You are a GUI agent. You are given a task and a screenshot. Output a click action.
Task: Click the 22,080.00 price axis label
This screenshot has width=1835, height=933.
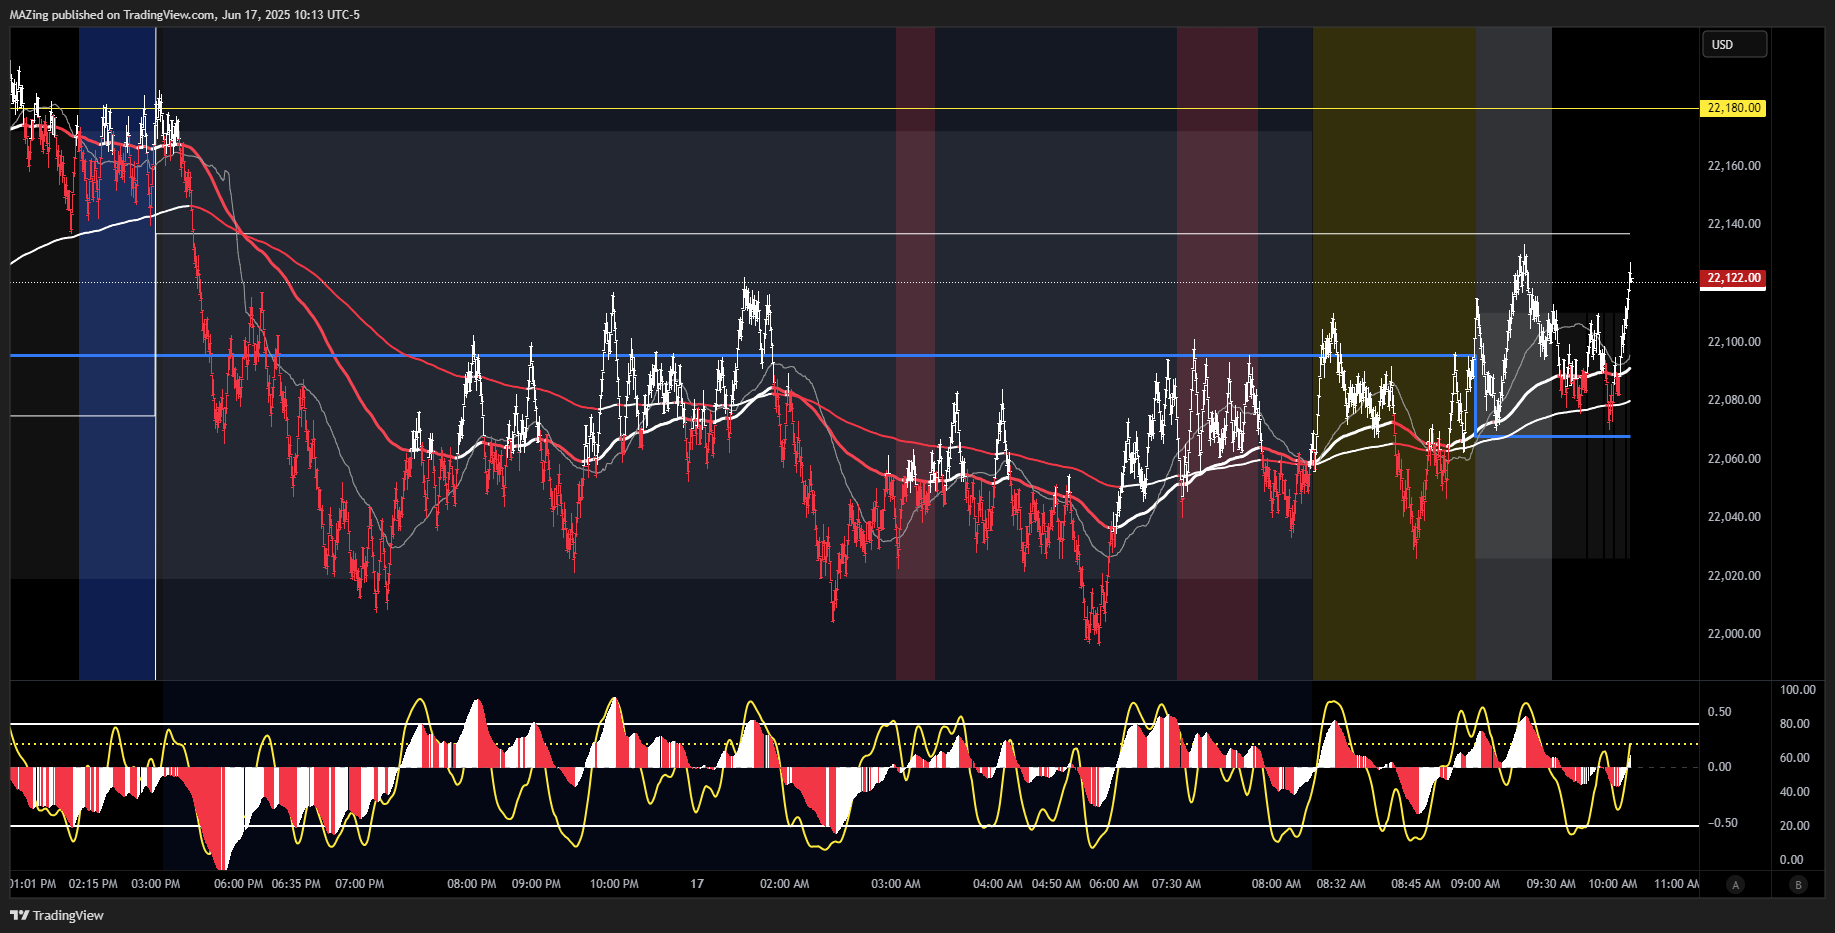tap(1734, 400)
